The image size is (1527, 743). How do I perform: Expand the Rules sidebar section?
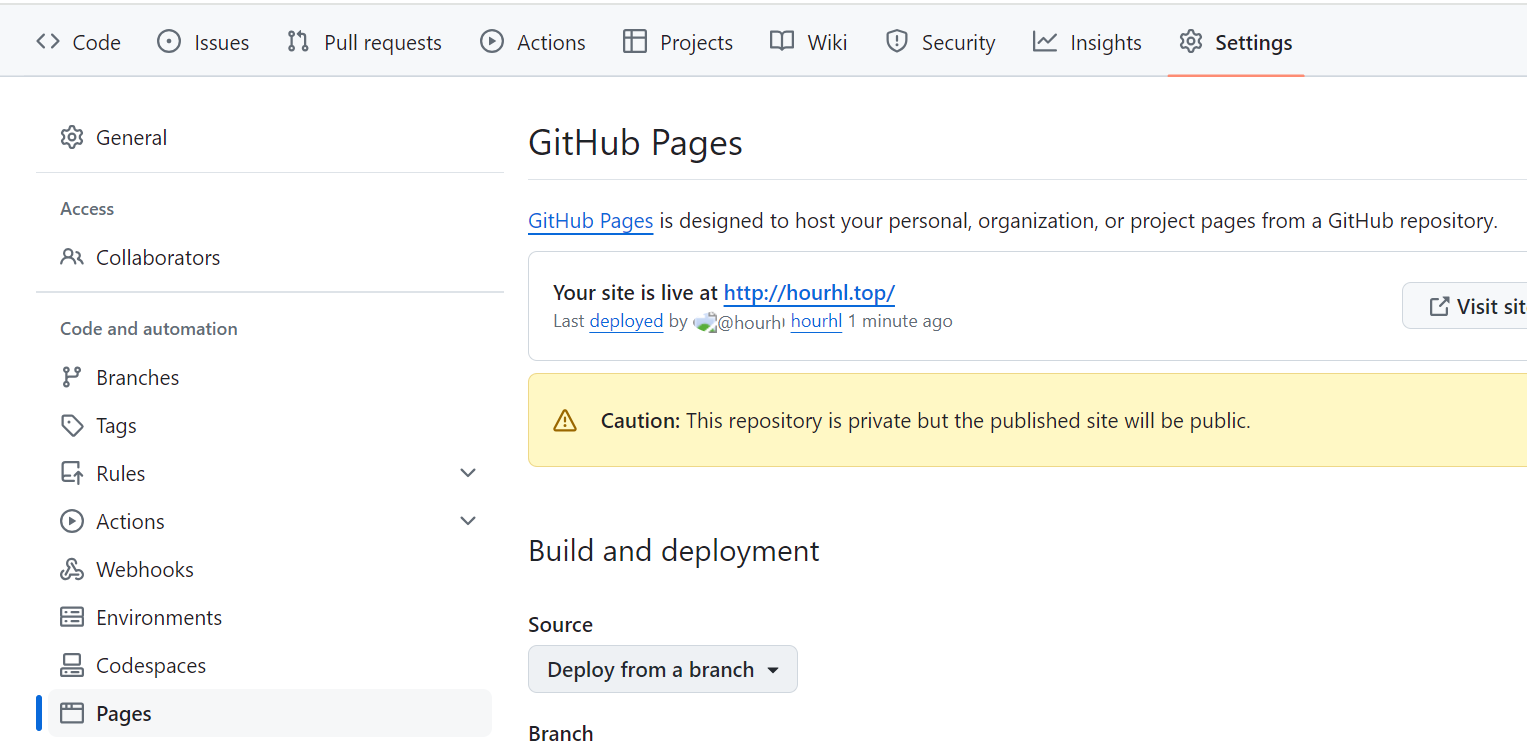(467, 472)
